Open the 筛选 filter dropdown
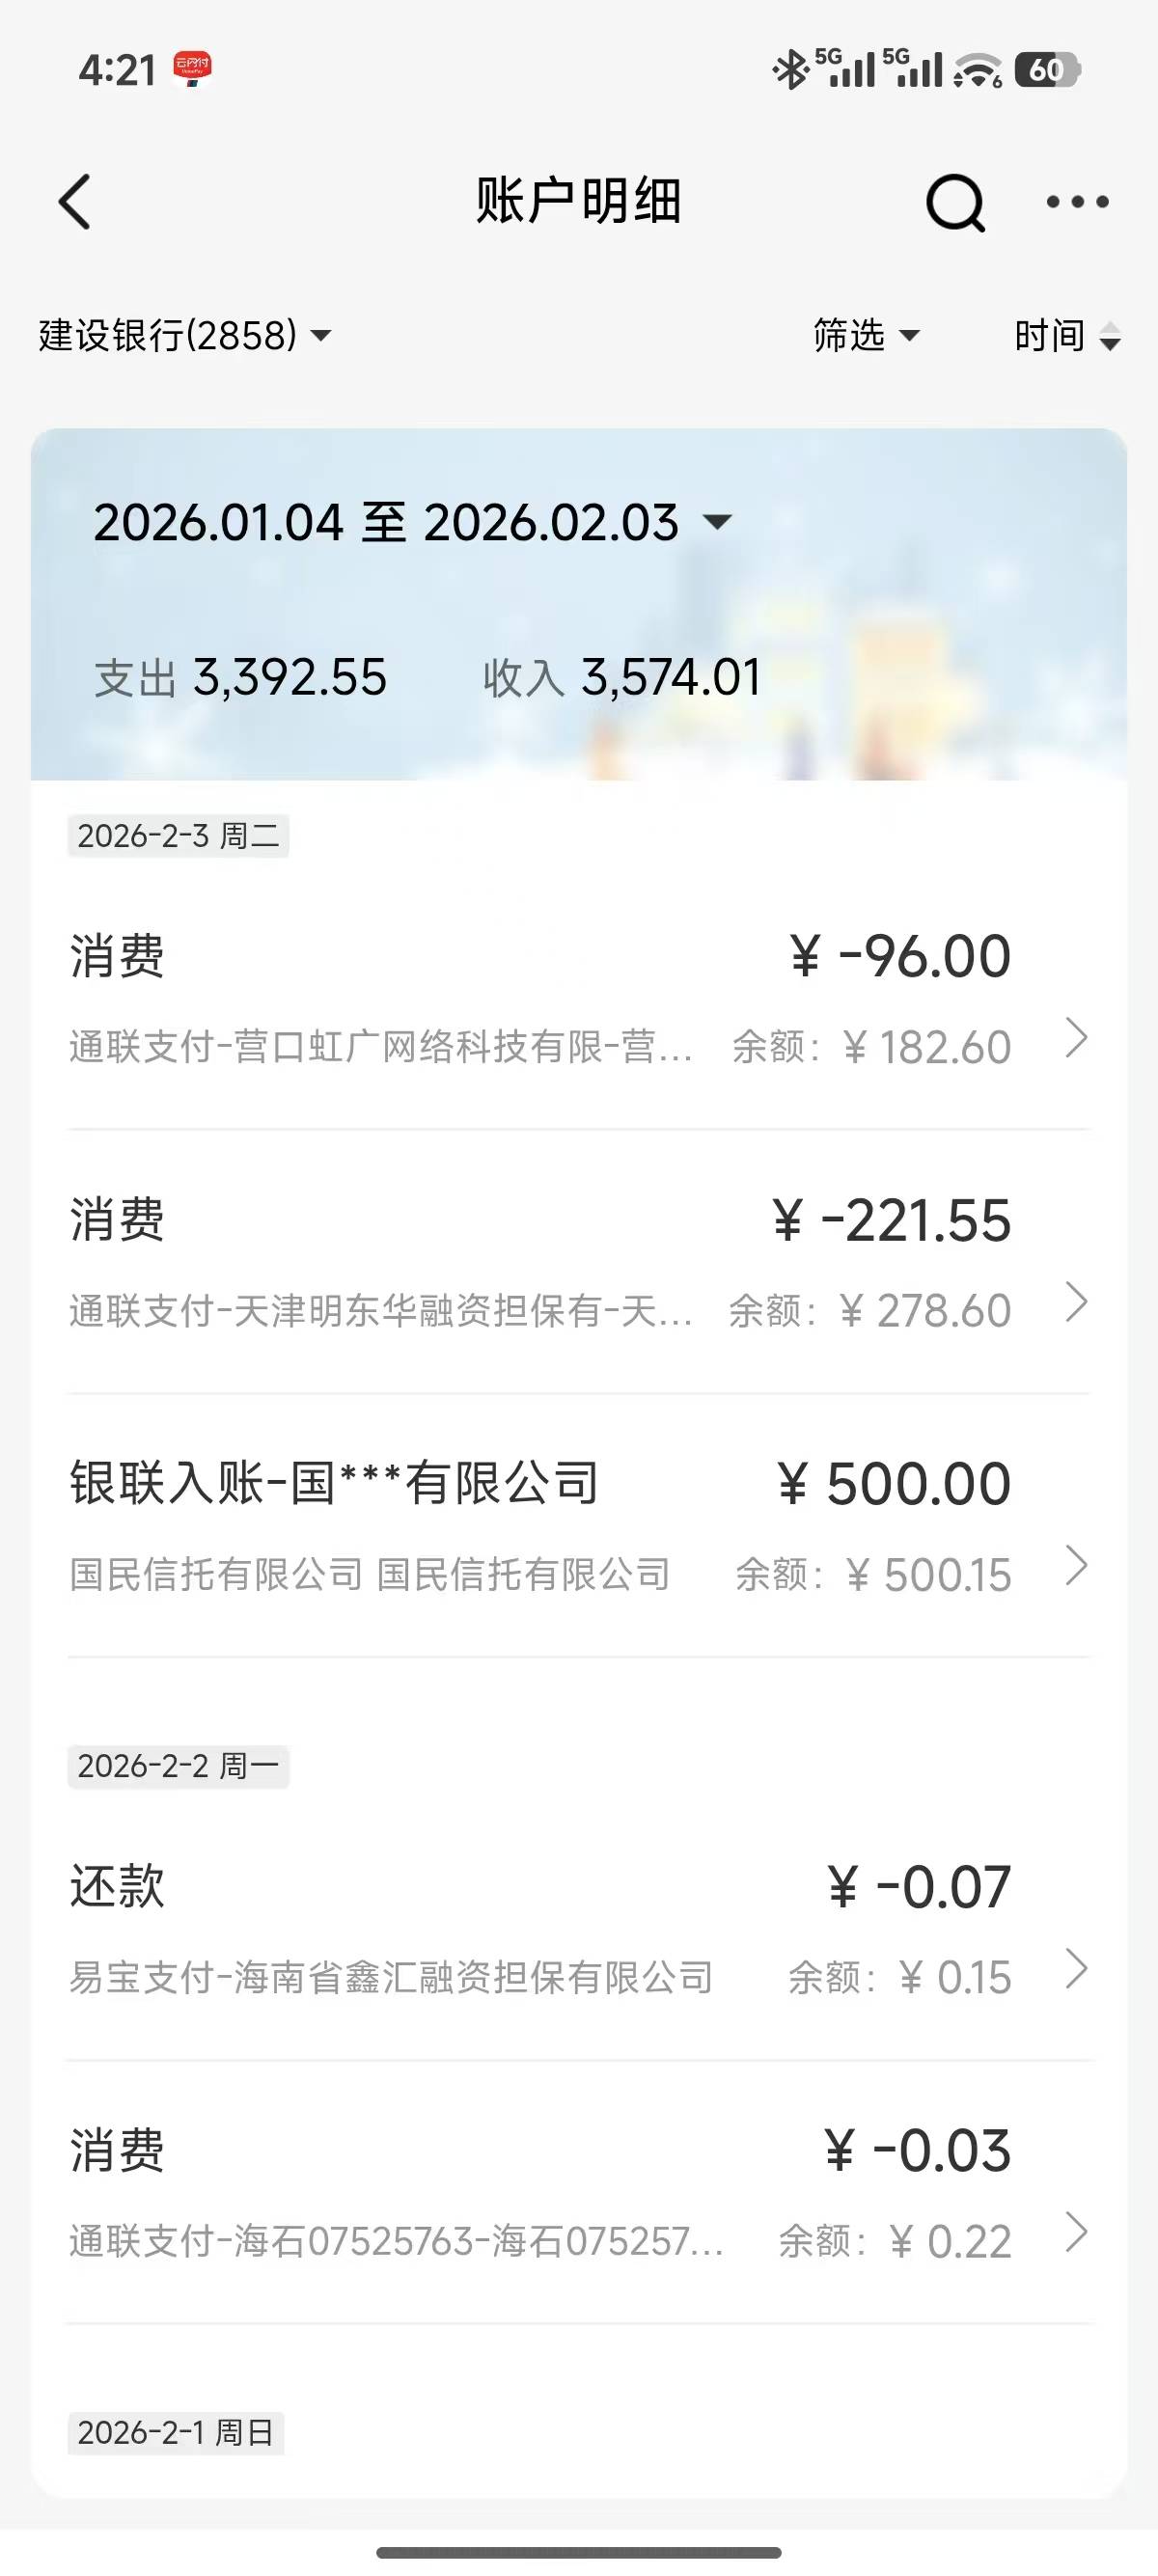1158x2576 pixels. click(865, 336)
